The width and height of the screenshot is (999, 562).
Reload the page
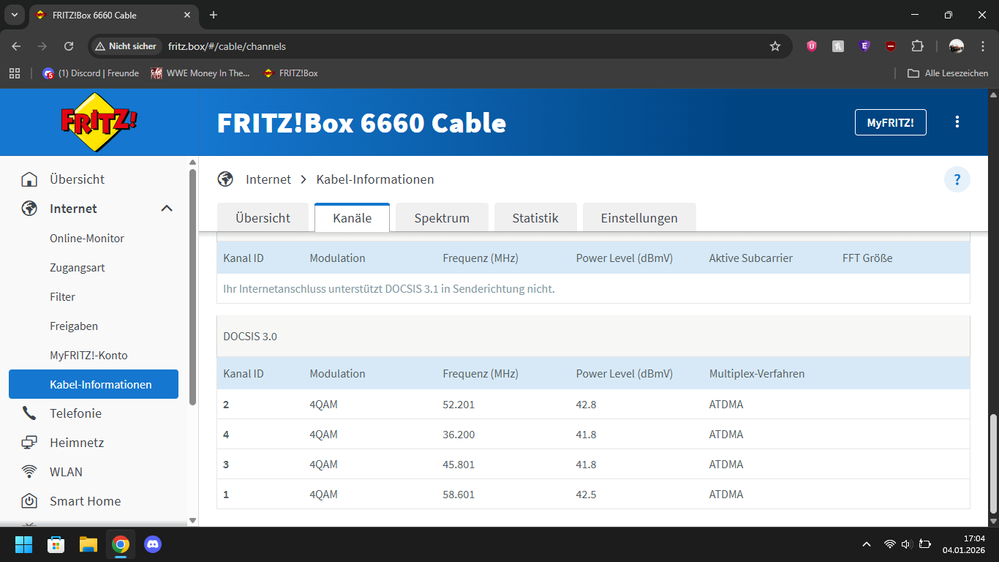coord(69,46)
